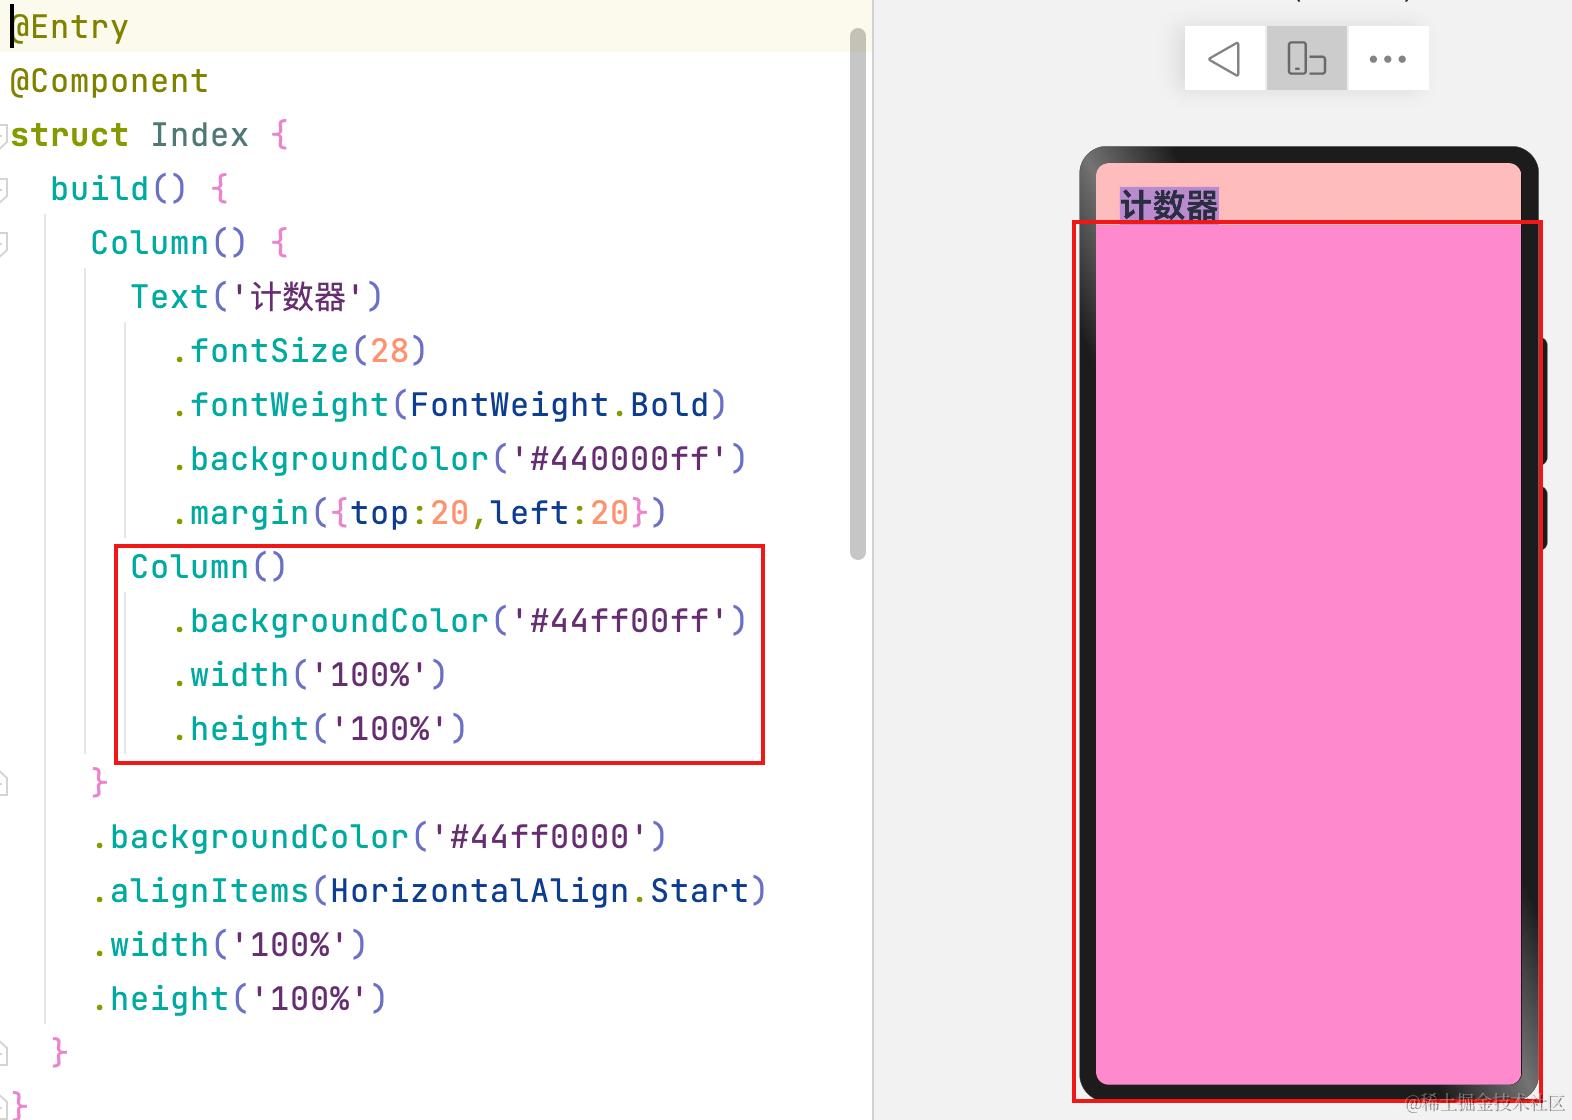This screenshot has width=1572, height=1120.
Task: Click .alignItems(HorizontalAlign.Start) line
Action: tap(429, 891)
